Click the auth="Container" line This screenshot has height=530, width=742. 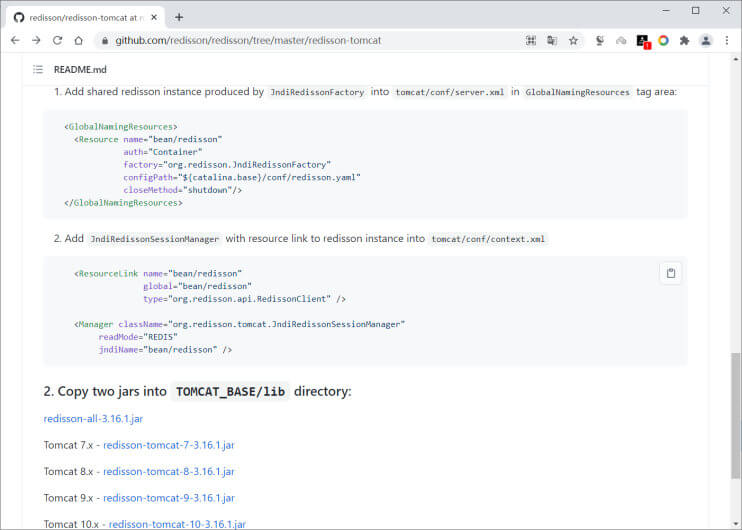pyautogui.click(x=163, y=152)
